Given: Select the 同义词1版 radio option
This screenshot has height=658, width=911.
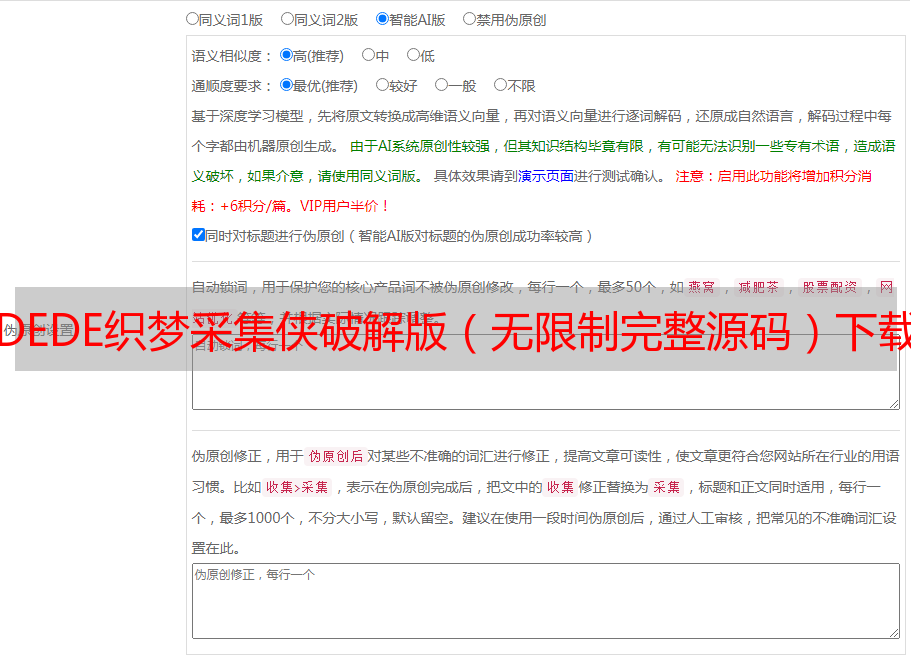Looking at the screenshot, I should coord(192,19).
